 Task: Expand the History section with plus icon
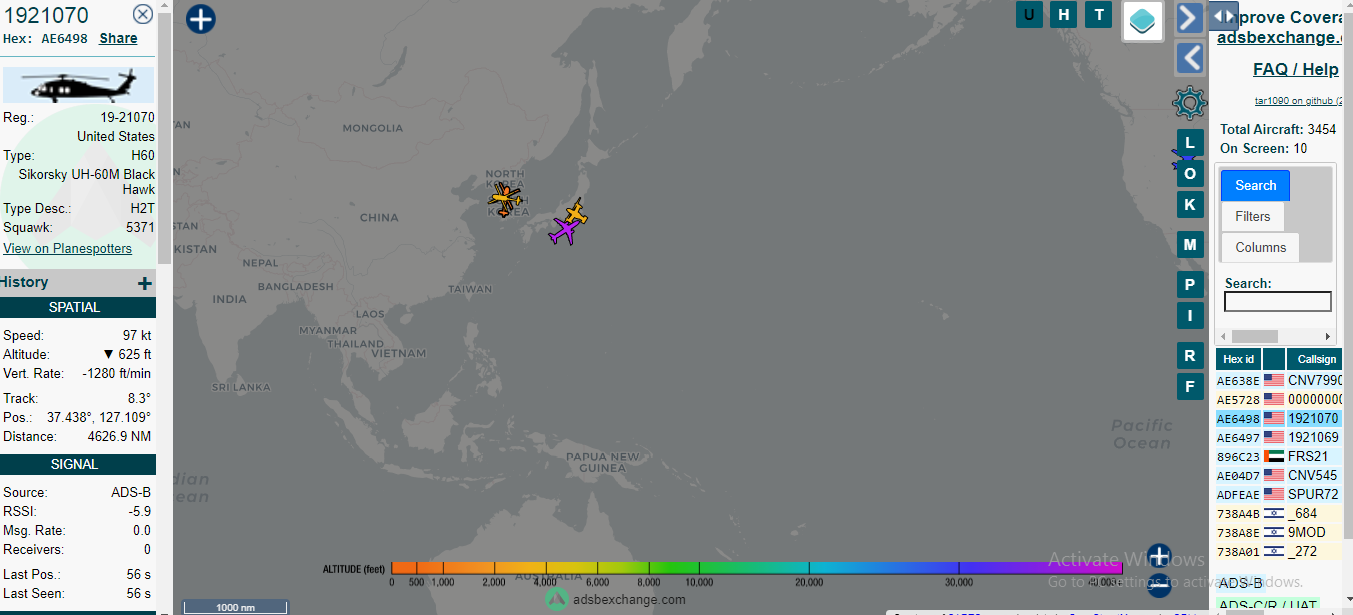point(145,283)
